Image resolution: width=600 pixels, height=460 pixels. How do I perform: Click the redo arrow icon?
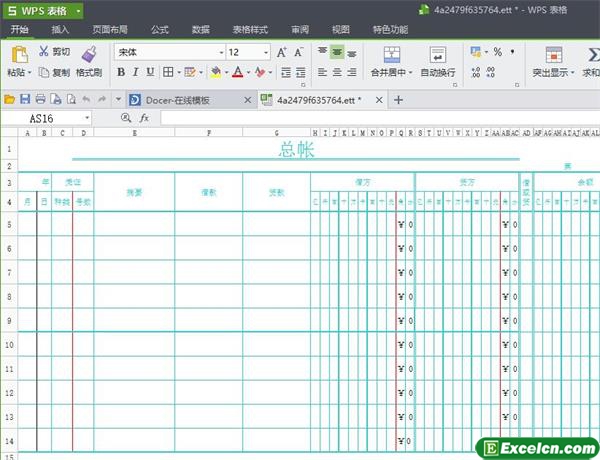click(x=101, y=100)
